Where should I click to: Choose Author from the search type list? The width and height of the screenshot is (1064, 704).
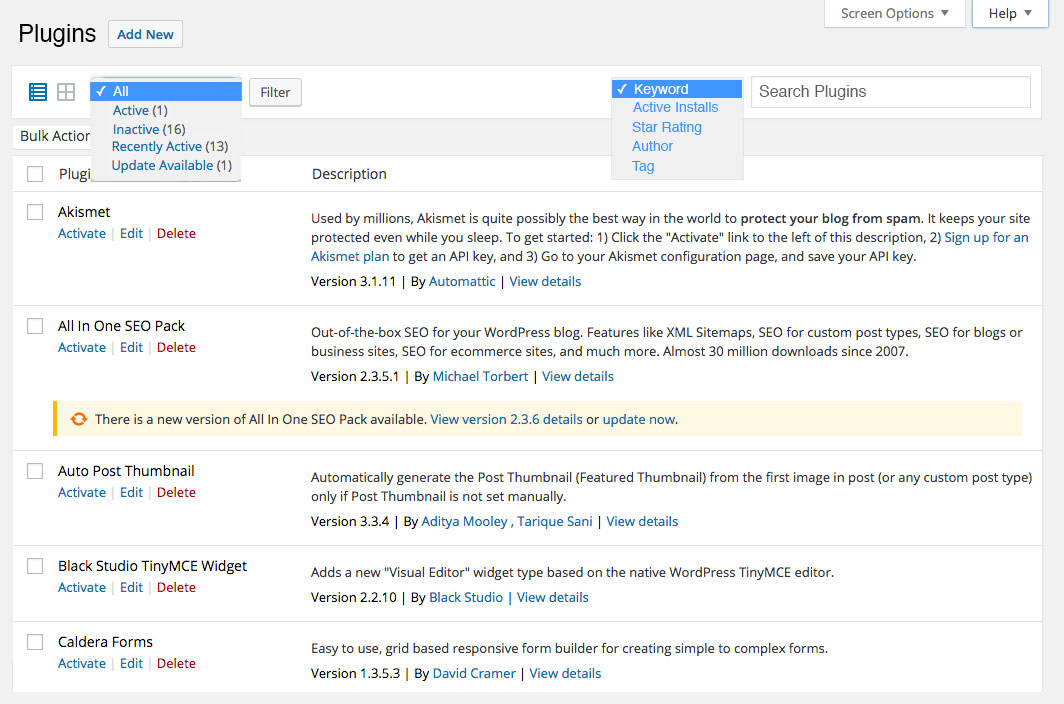pyautogui.click(x=652, y=145)
